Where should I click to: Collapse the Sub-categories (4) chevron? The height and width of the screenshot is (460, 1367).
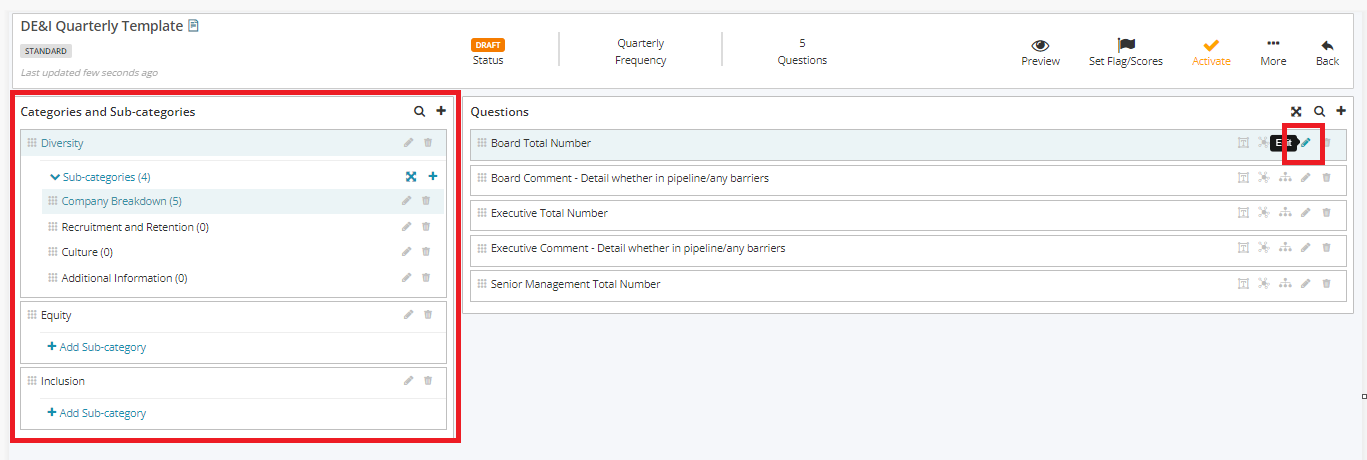coord(55,177)
